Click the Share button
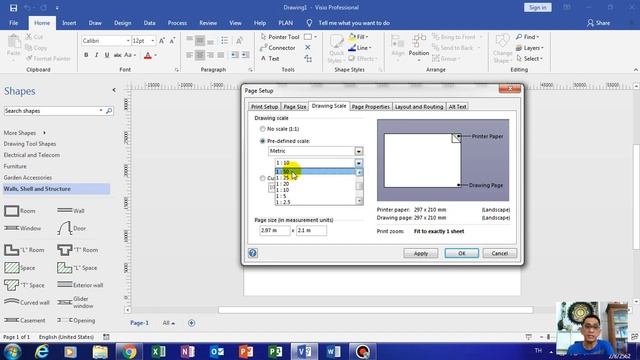The width and height of the screenshot is (640, 360). 599,23
